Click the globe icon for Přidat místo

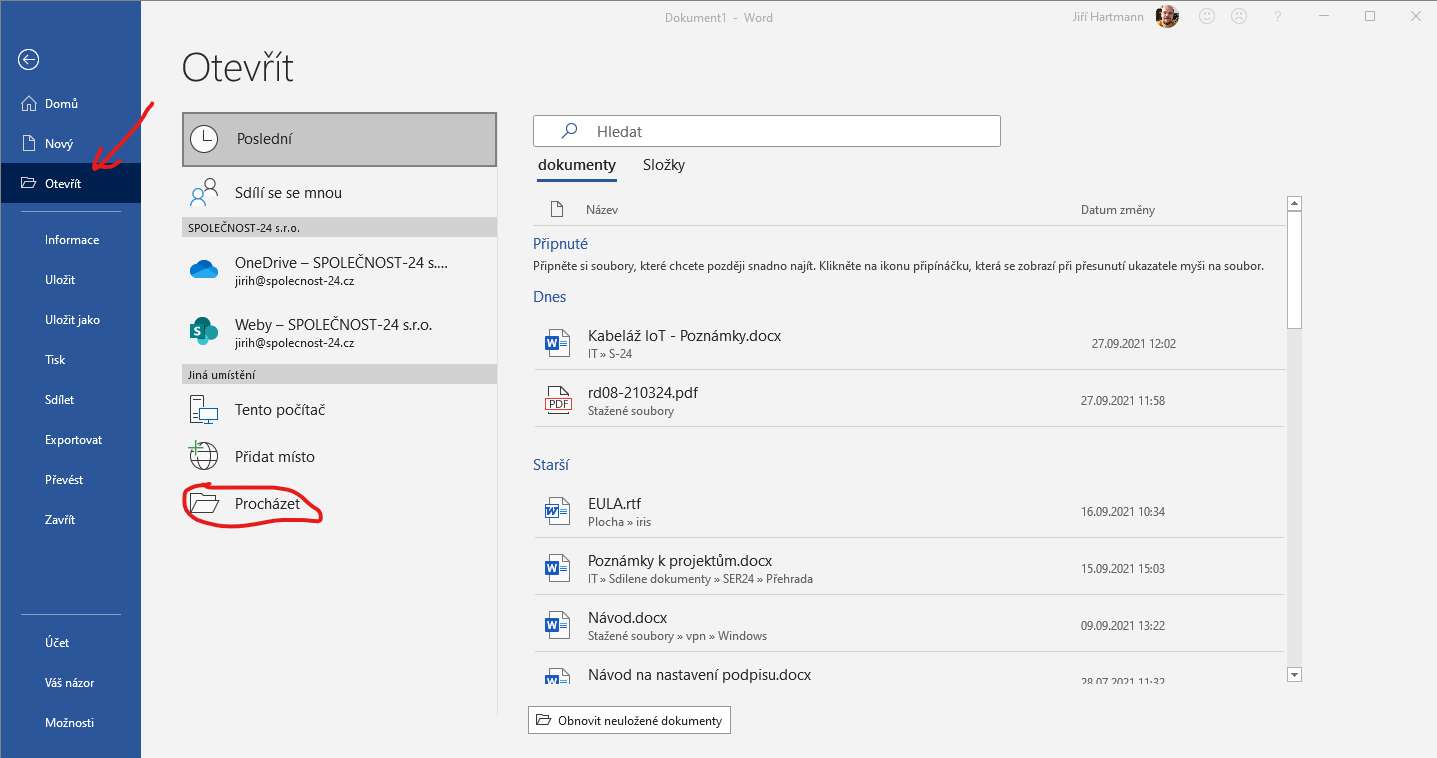tap(204, 456)
